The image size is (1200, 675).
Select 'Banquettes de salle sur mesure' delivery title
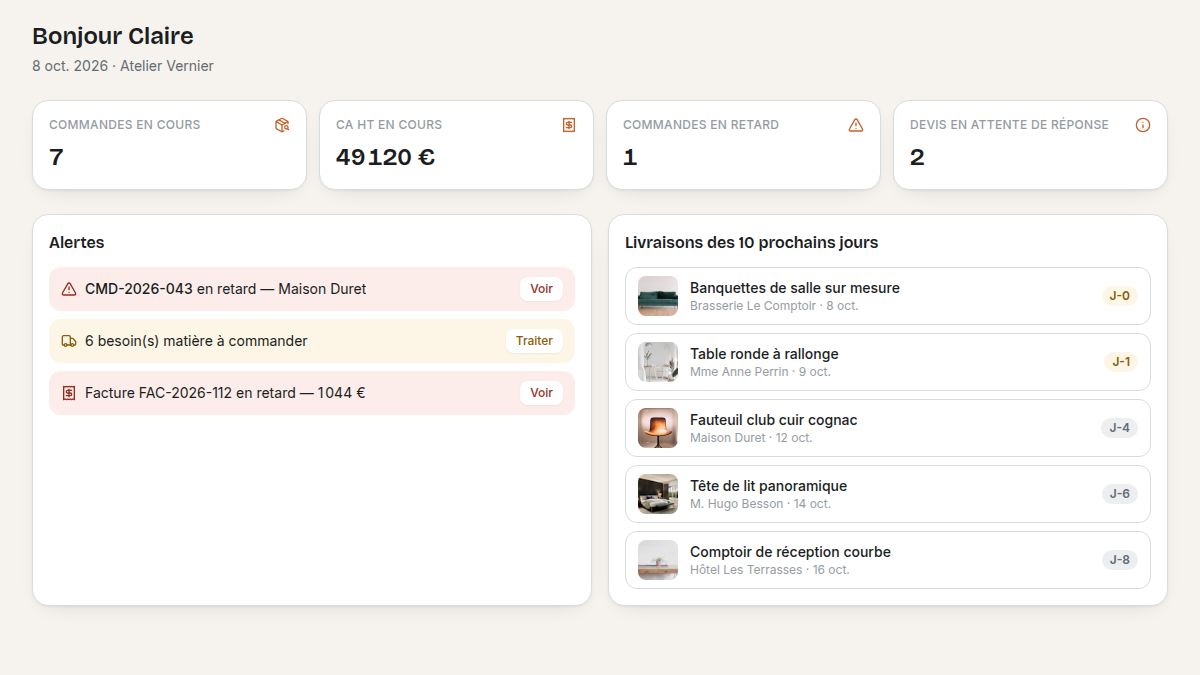(x=795, y=288)
